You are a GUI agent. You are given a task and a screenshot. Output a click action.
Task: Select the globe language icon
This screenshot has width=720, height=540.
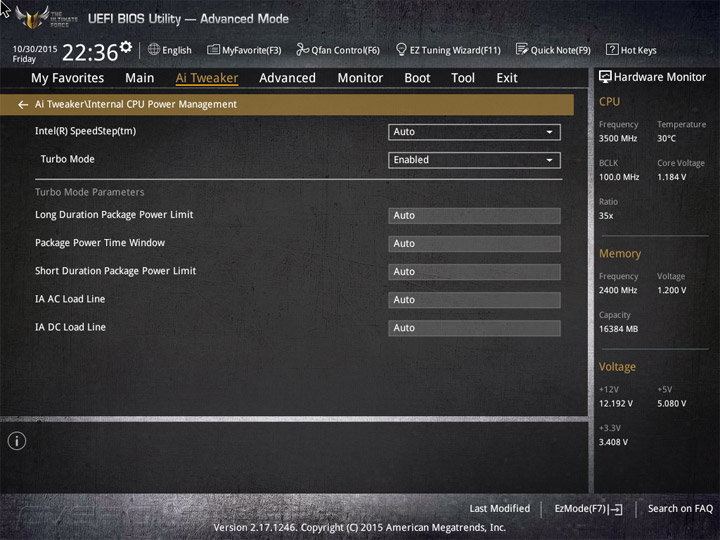(154, 49)
